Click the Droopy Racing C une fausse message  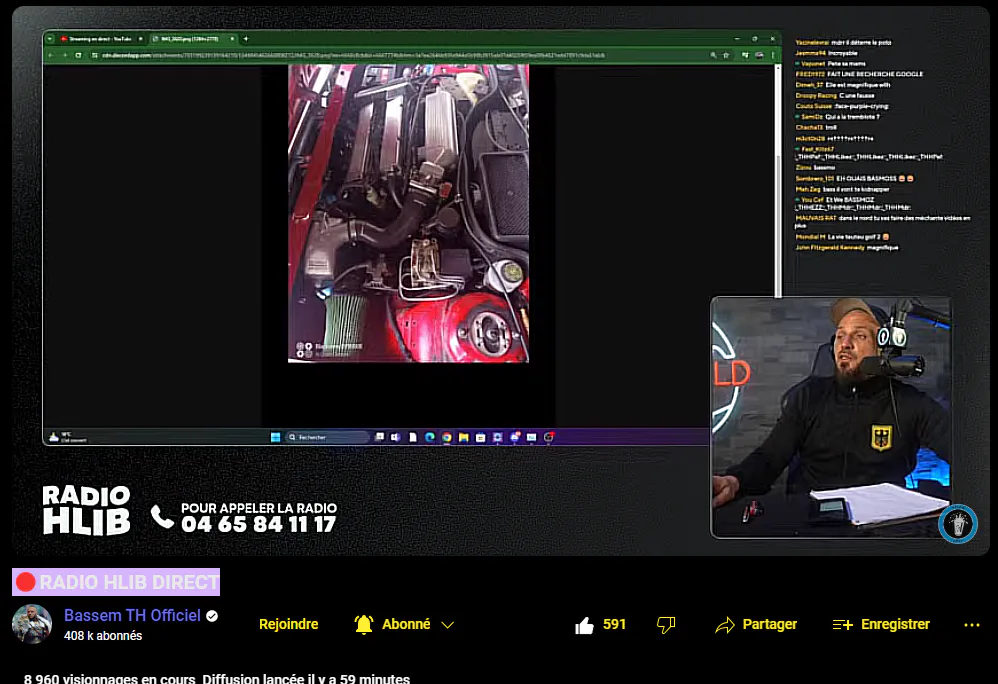(x=834, y=95)
